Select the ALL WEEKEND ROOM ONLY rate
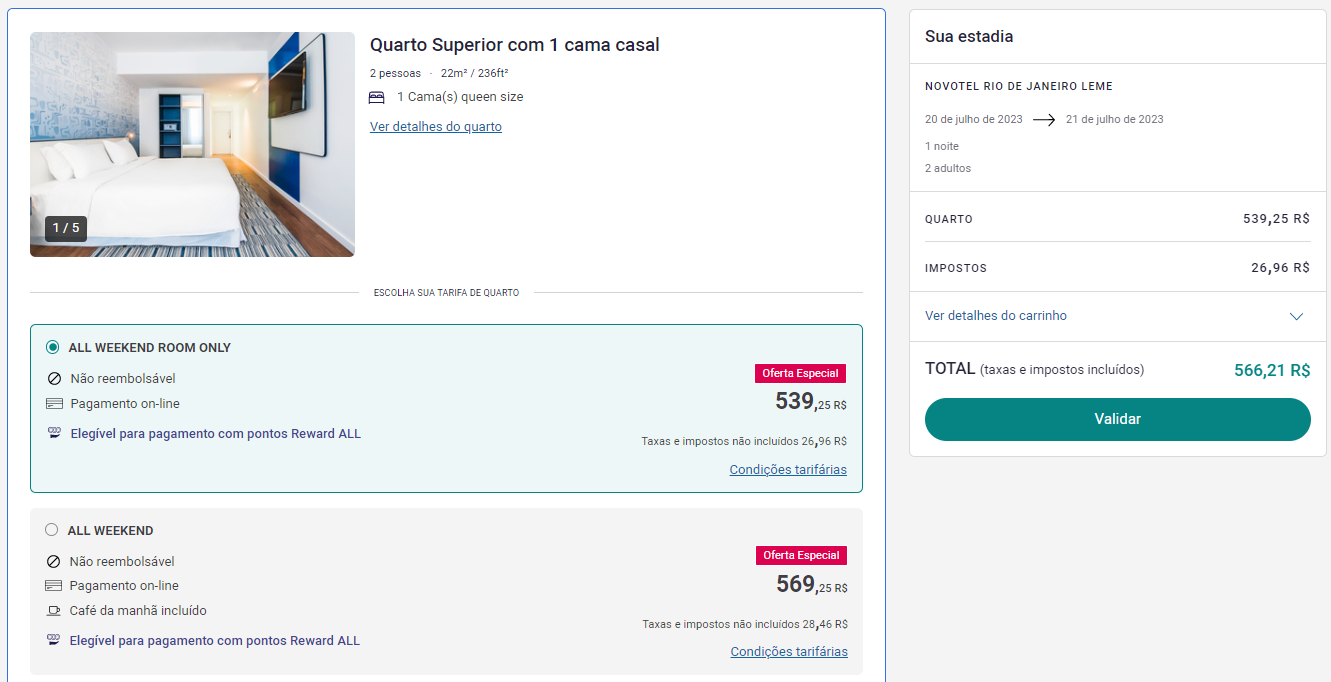The image size is (1331, 682). (53, 348)
